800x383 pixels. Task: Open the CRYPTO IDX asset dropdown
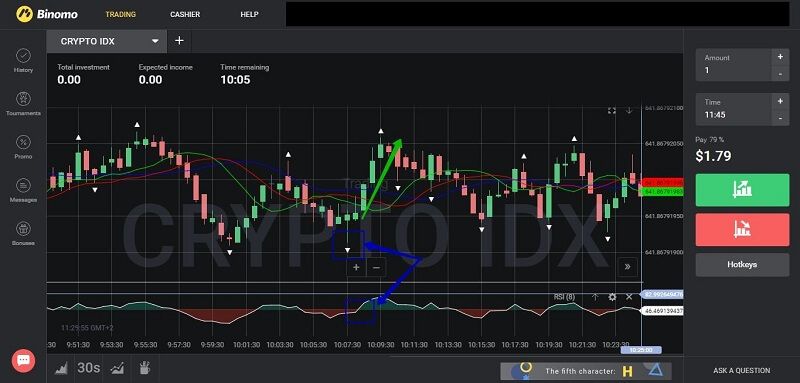coord(106,41)
